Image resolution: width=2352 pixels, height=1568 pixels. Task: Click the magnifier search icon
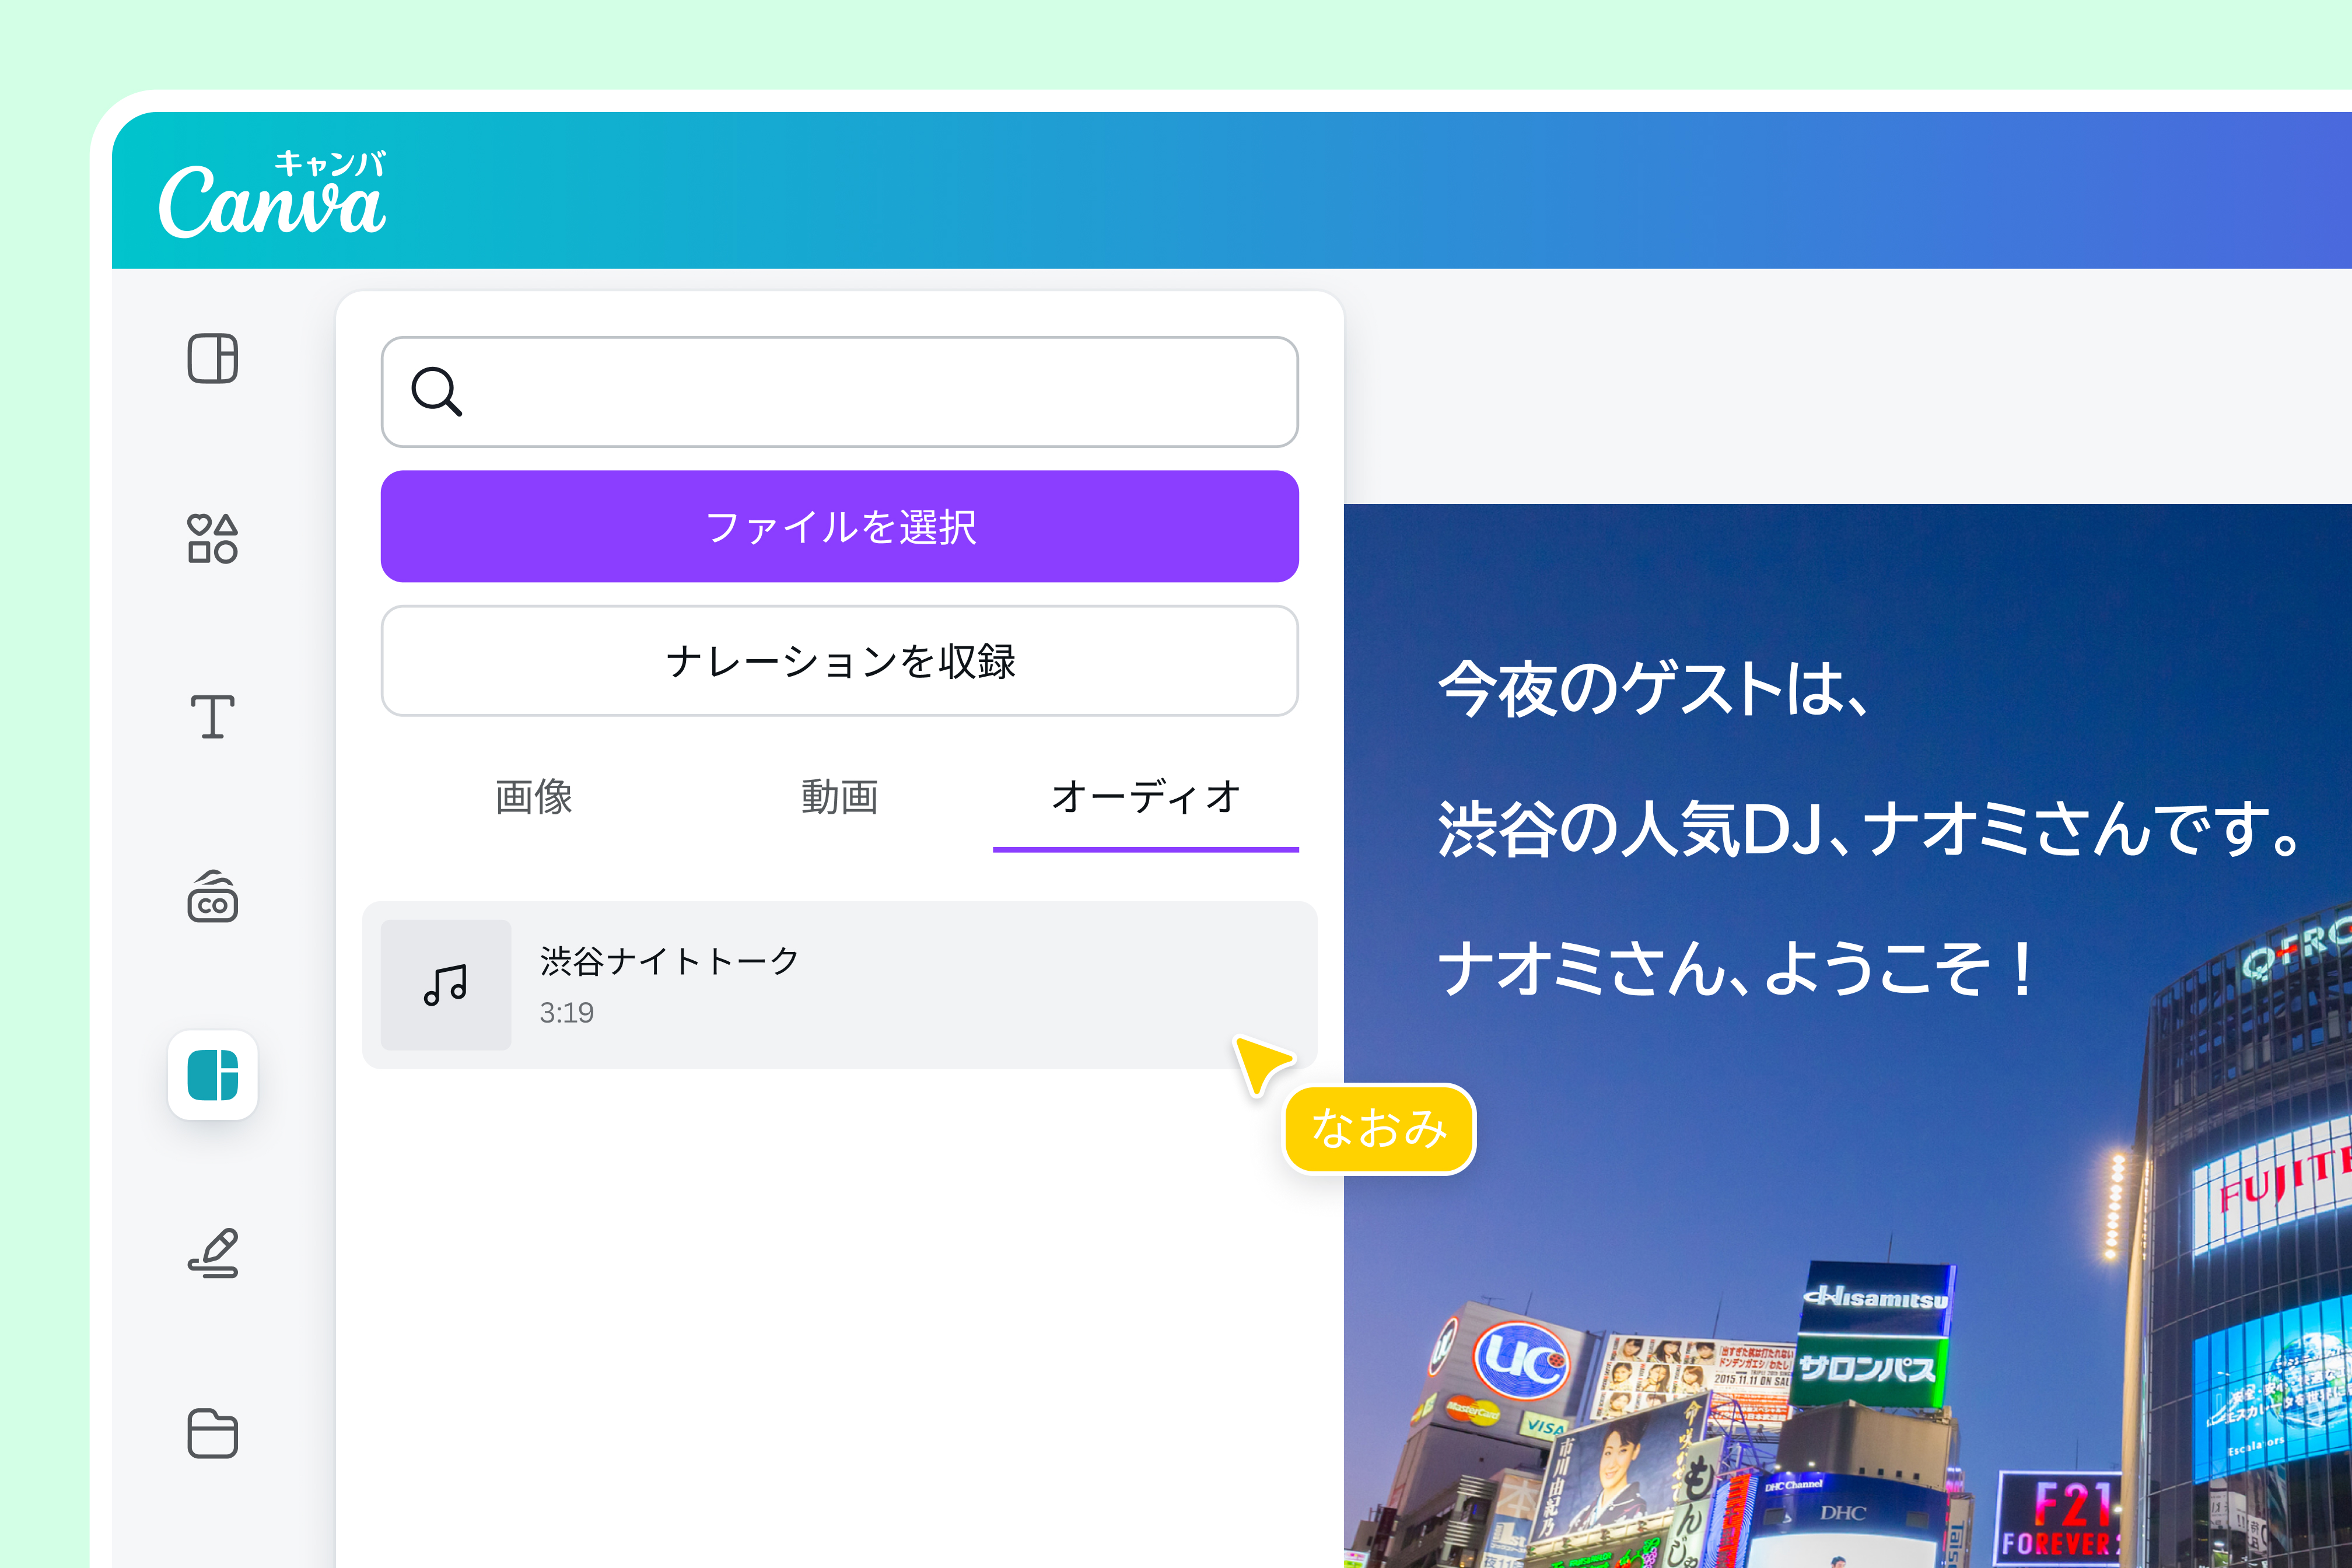(x=437, y=391)
